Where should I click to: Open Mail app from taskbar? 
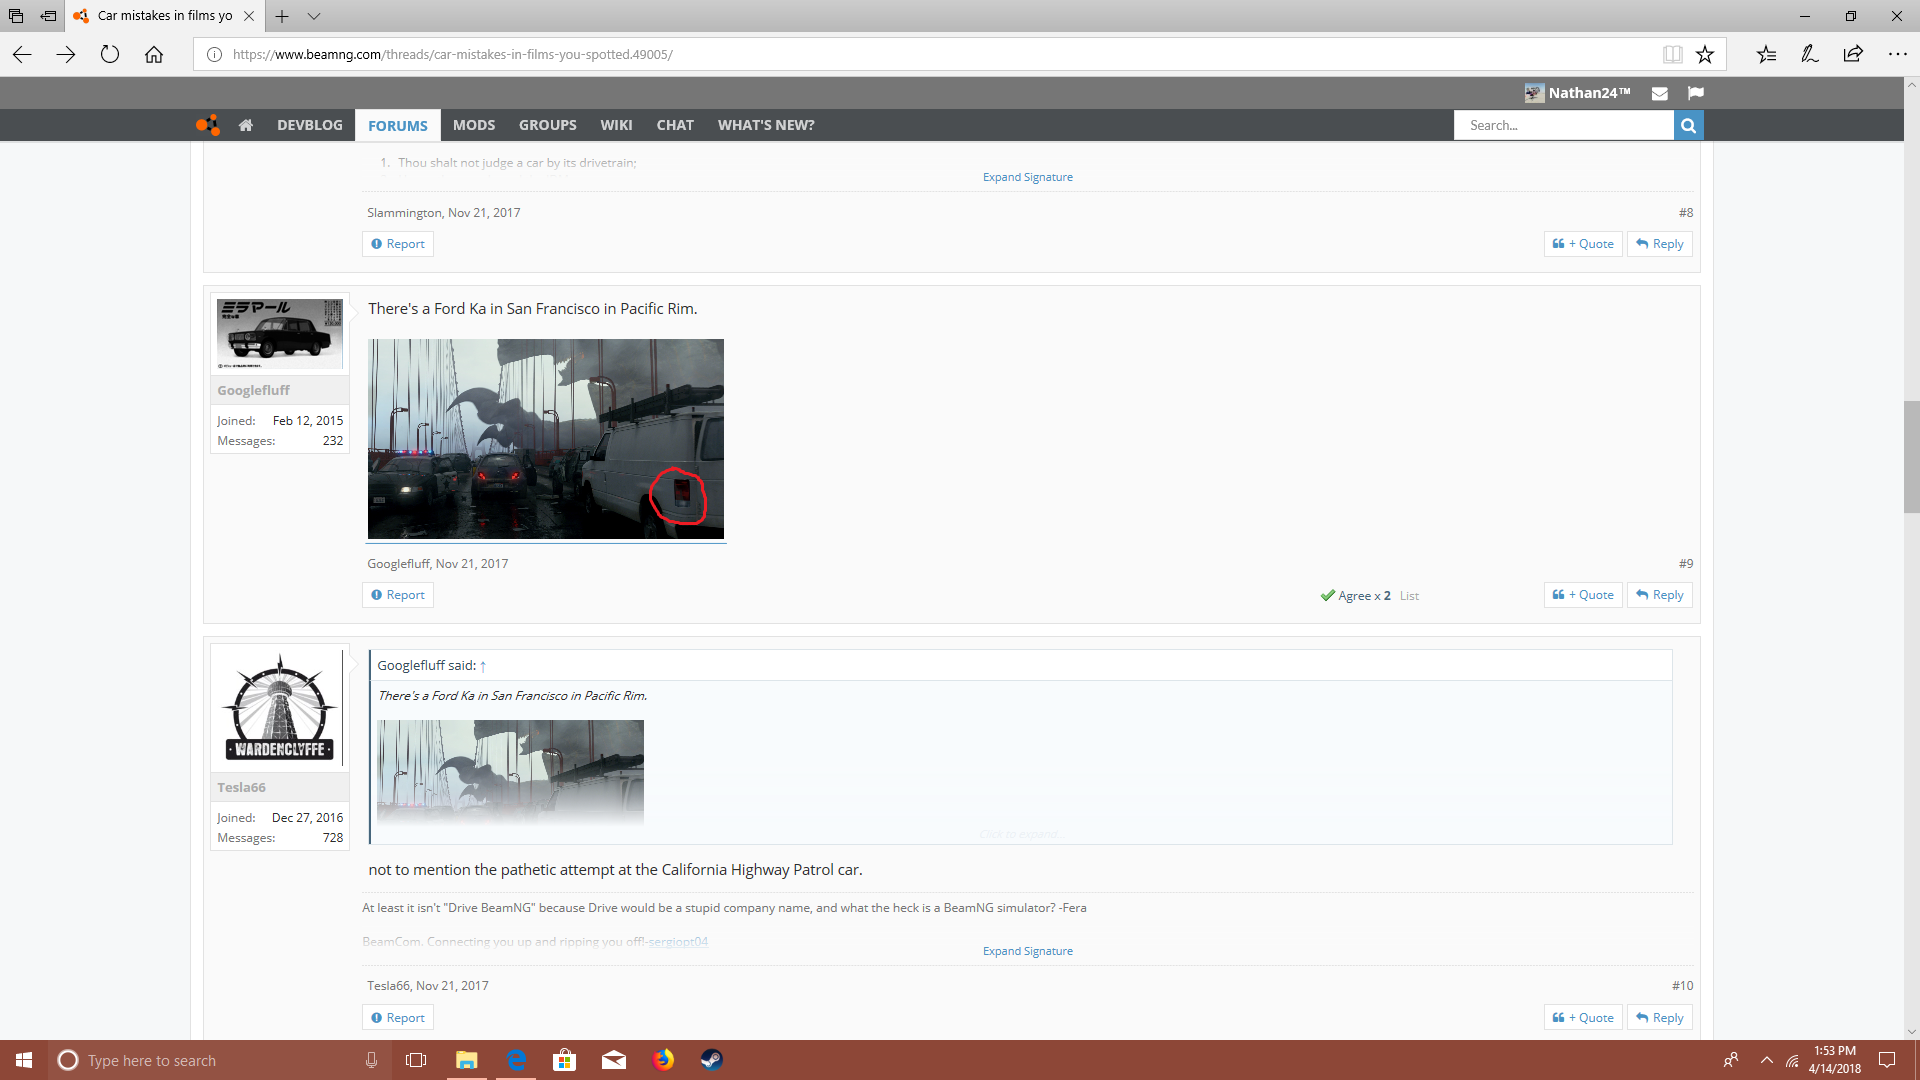pyautogui.click(x=614, y=1060)
